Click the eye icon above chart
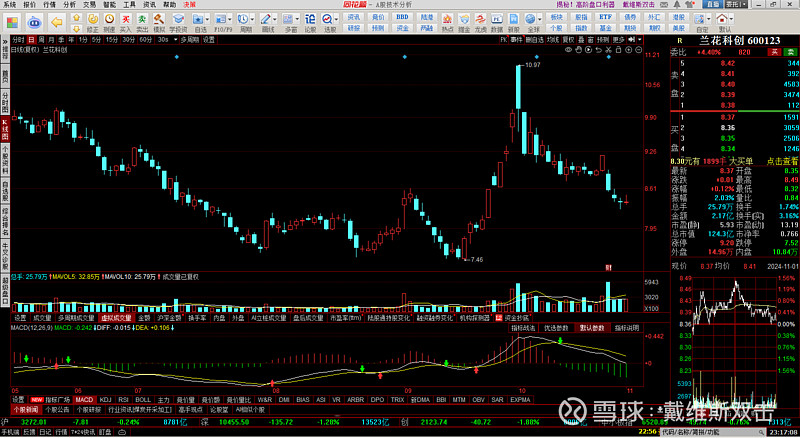Image resolution: width=800 pixels, height=438 pixels. tap(568, 50)
